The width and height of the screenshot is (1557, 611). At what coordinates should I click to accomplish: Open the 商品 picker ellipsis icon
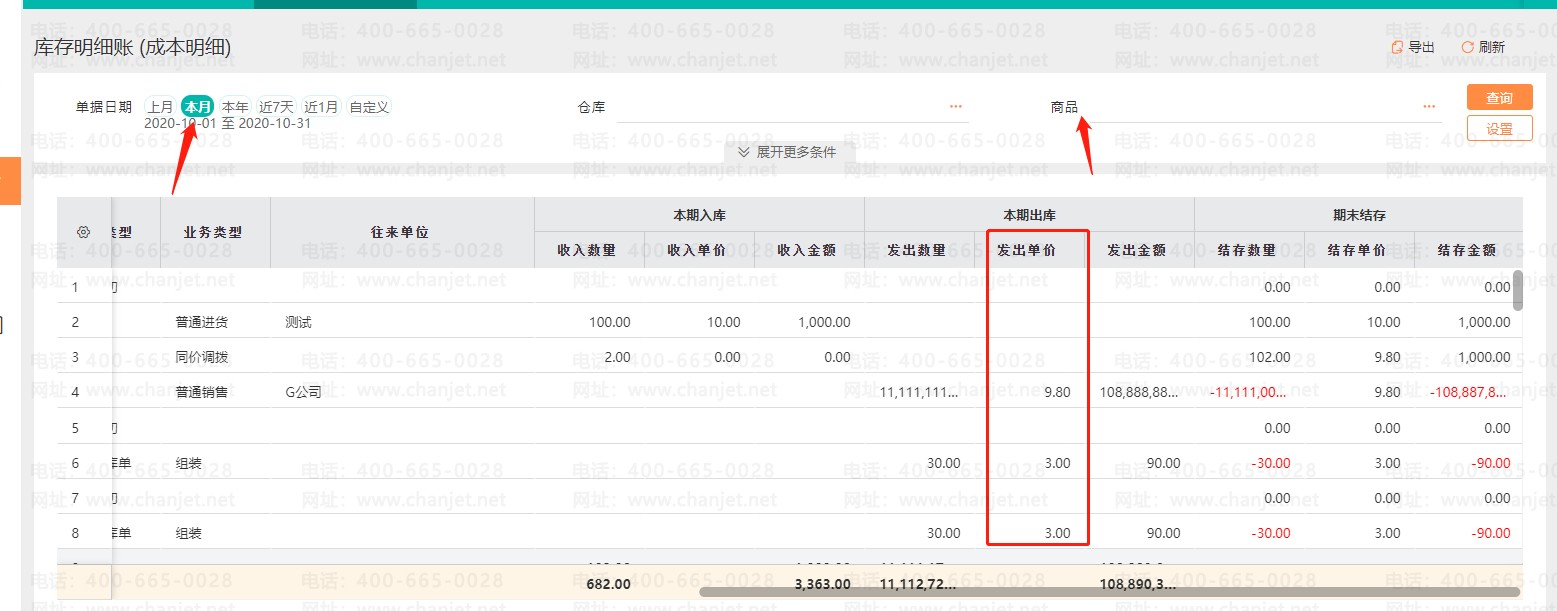pos(1429,106)
